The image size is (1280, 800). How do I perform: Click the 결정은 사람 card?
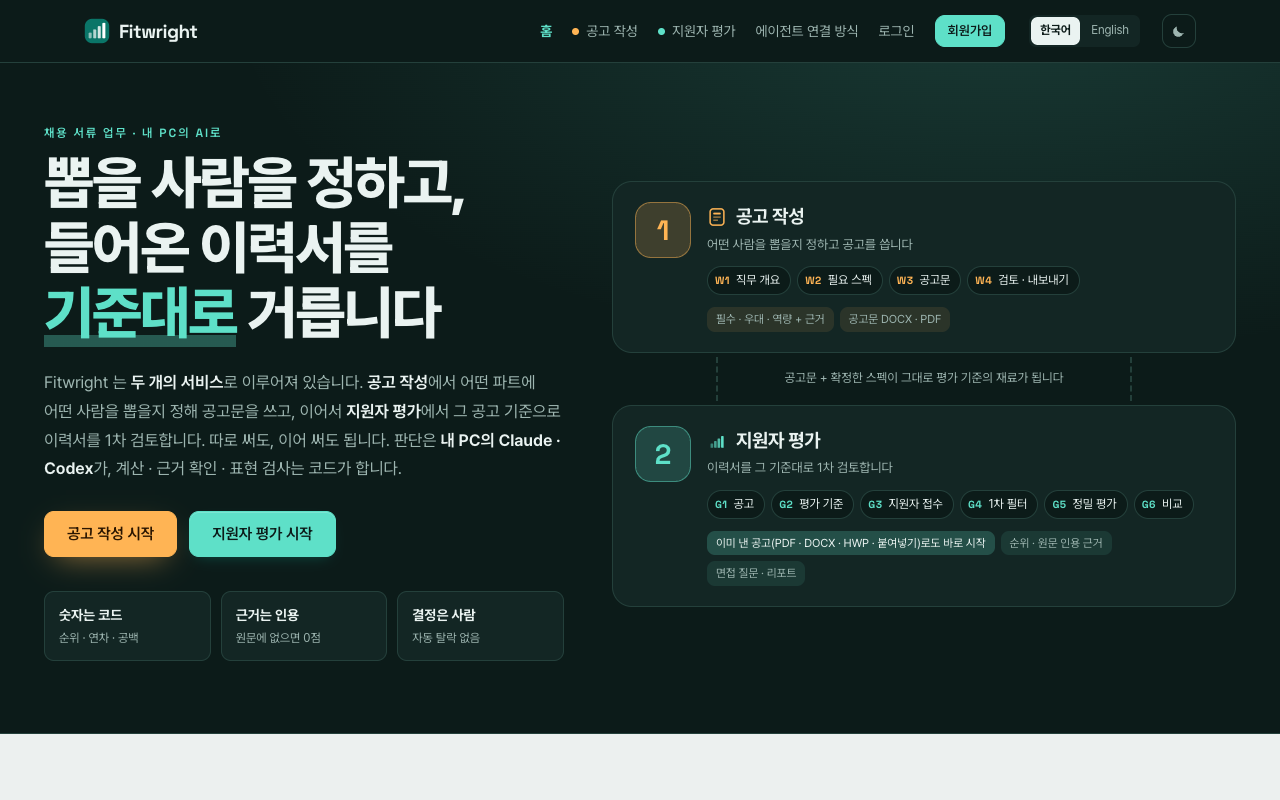coord(480,626)
